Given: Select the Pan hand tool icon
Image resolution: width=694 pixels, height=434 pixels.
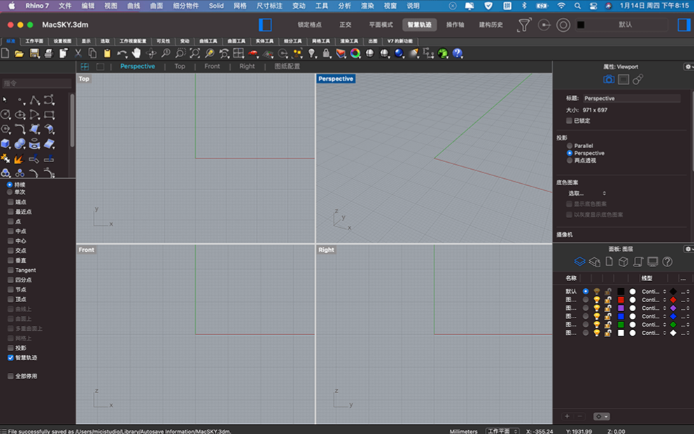Looking at the screenshot, I should pyautogui.click(x=137, y=54).
